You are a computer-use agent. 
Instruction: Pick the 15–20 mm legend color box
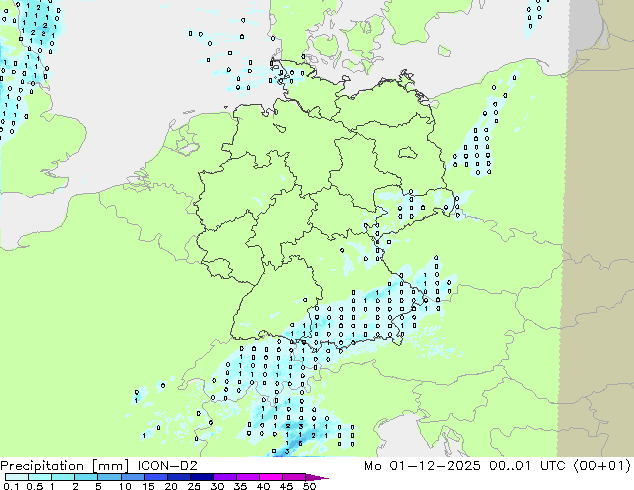(x=155, y=477)
